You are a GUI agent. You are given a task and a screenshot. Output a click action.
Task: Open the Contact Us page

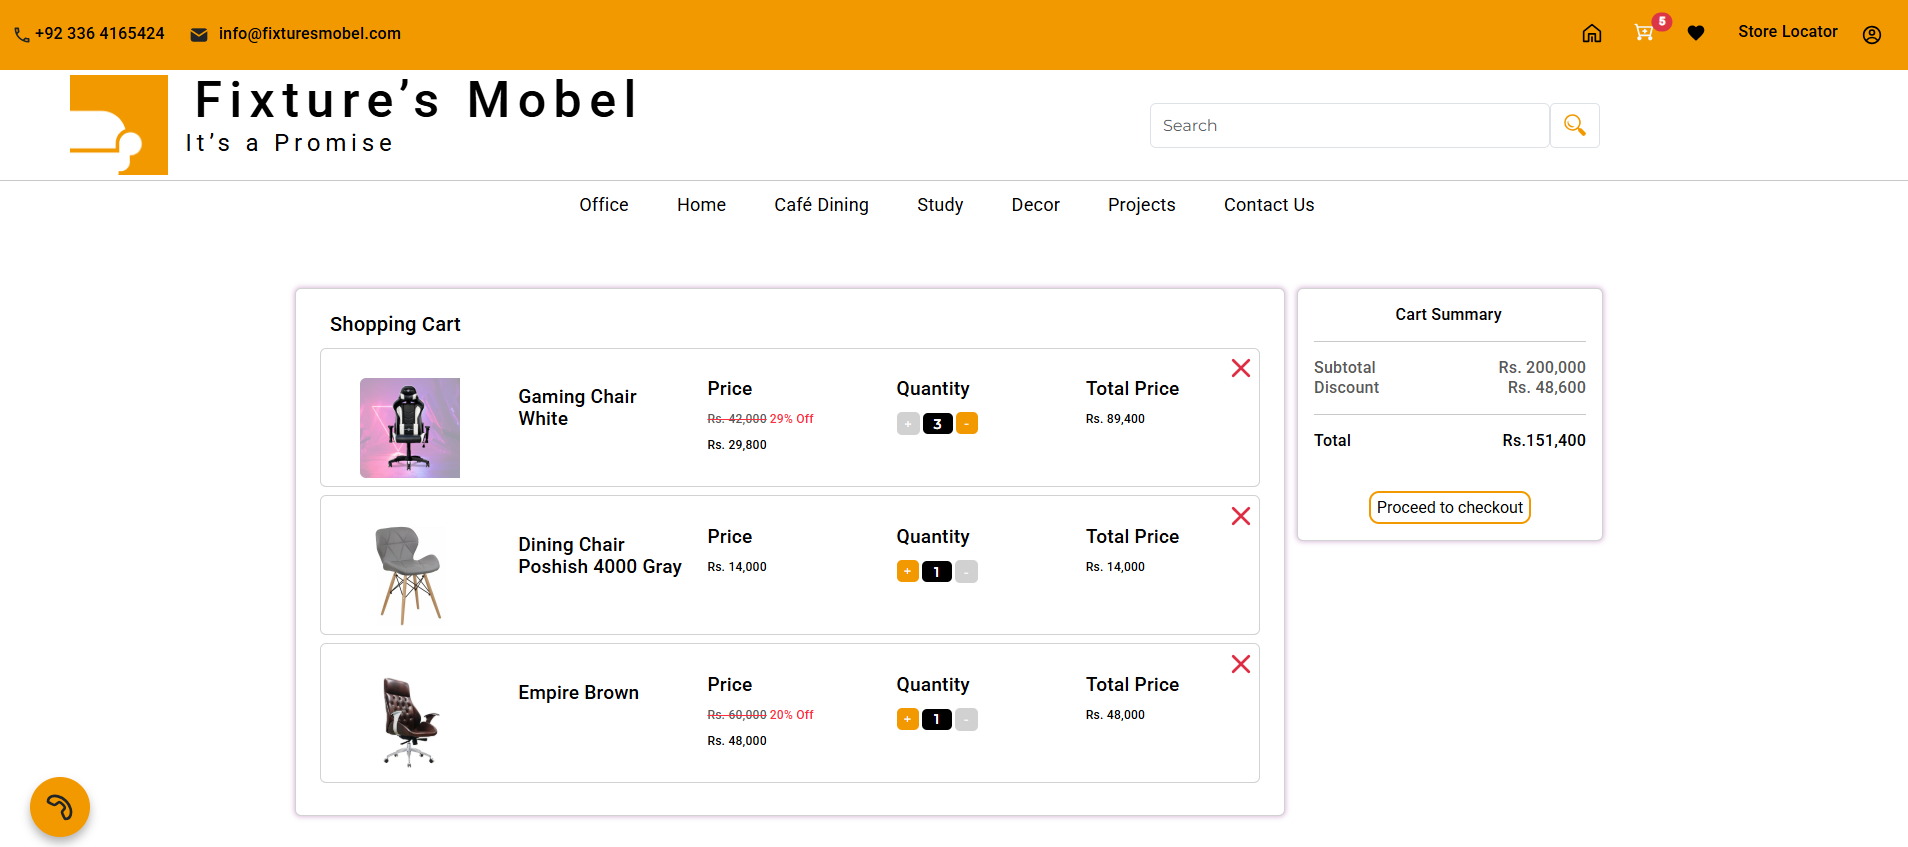click(x=1269, y=205)
